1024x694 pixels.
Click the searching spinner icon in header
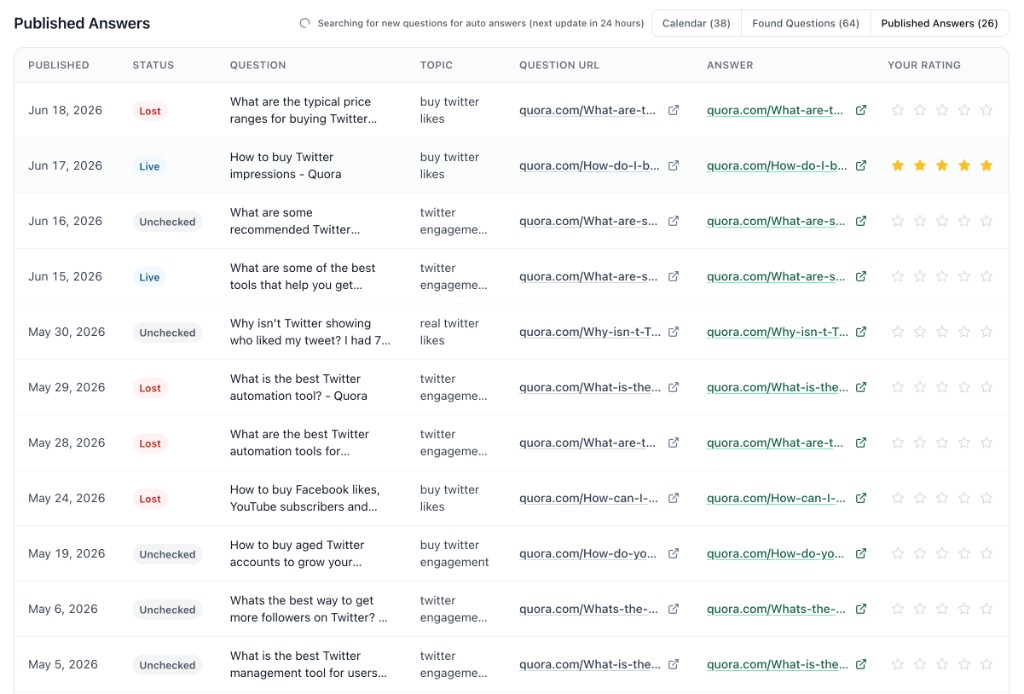pyautogui.click(x=304, y=24)
